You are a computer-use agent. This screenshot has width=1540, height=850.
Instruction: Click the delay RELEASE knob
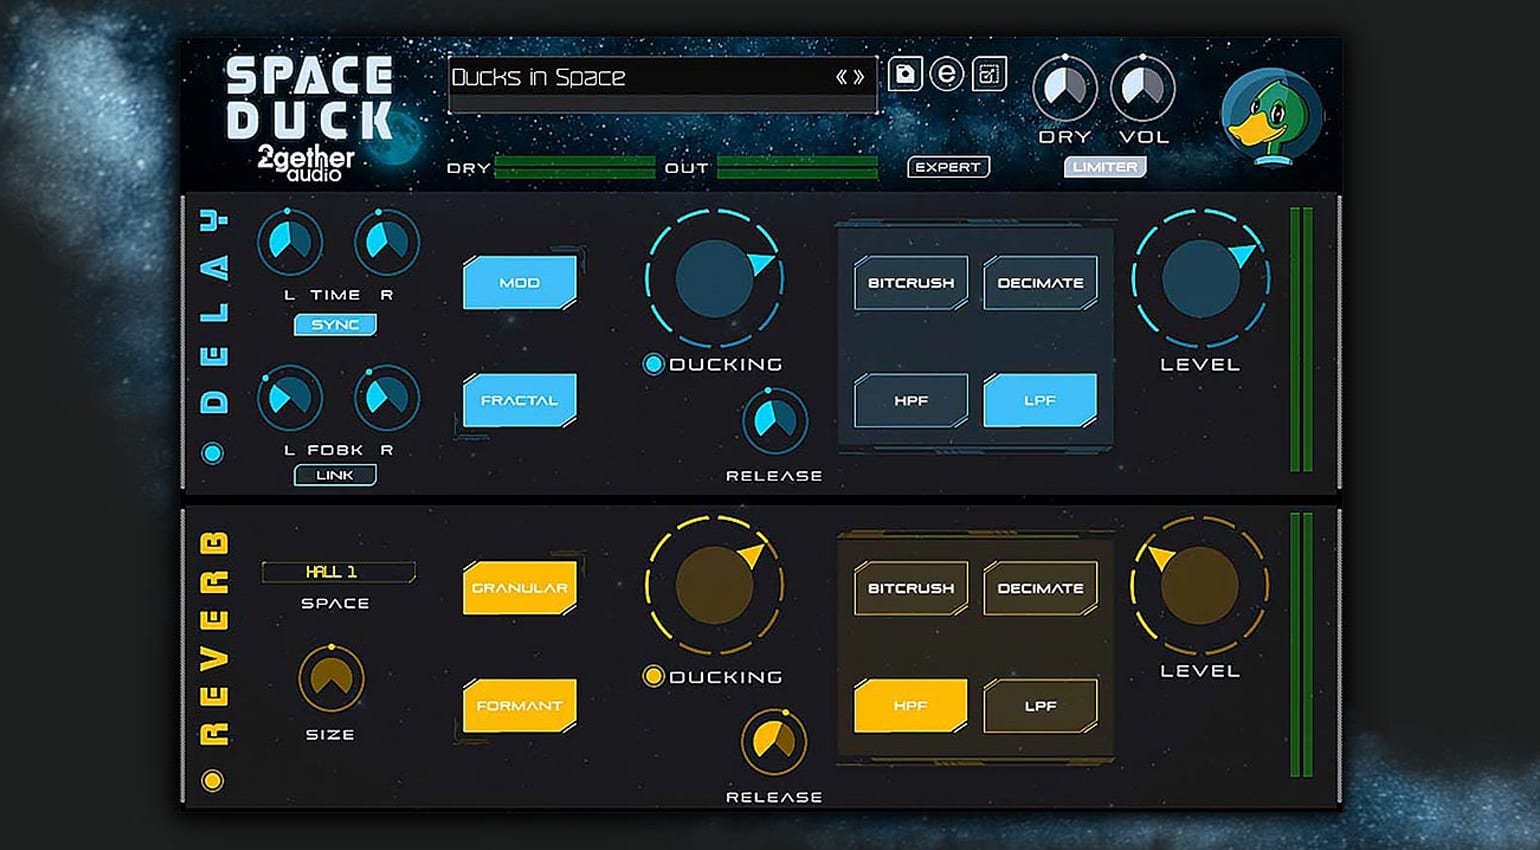(774, 421)
